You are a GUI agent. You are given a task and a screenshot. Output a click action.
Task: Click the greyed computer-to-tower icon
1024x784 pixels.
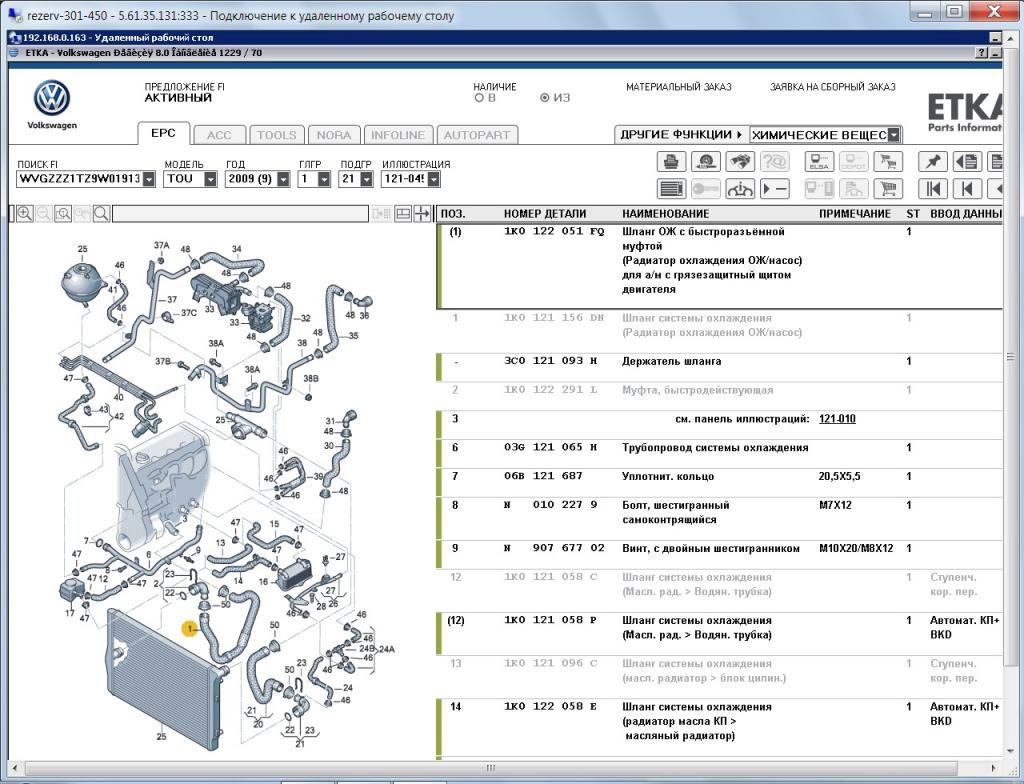819,189
